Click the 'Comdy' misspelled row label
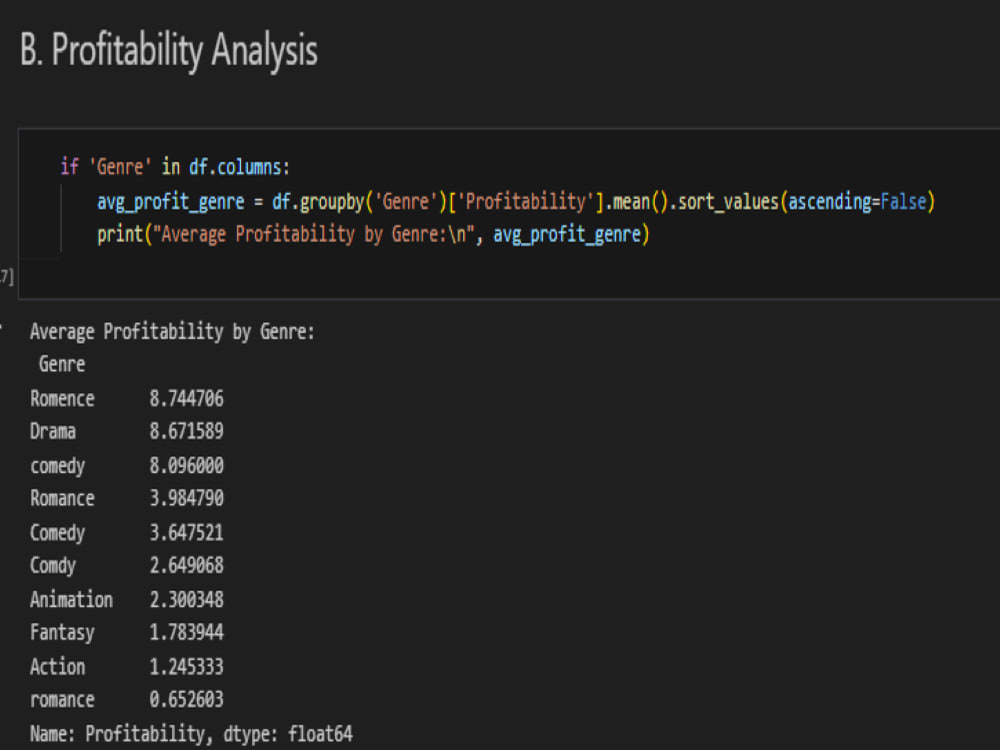The width and height of the screenshot is (1000, 750). [x=53, y=566]
